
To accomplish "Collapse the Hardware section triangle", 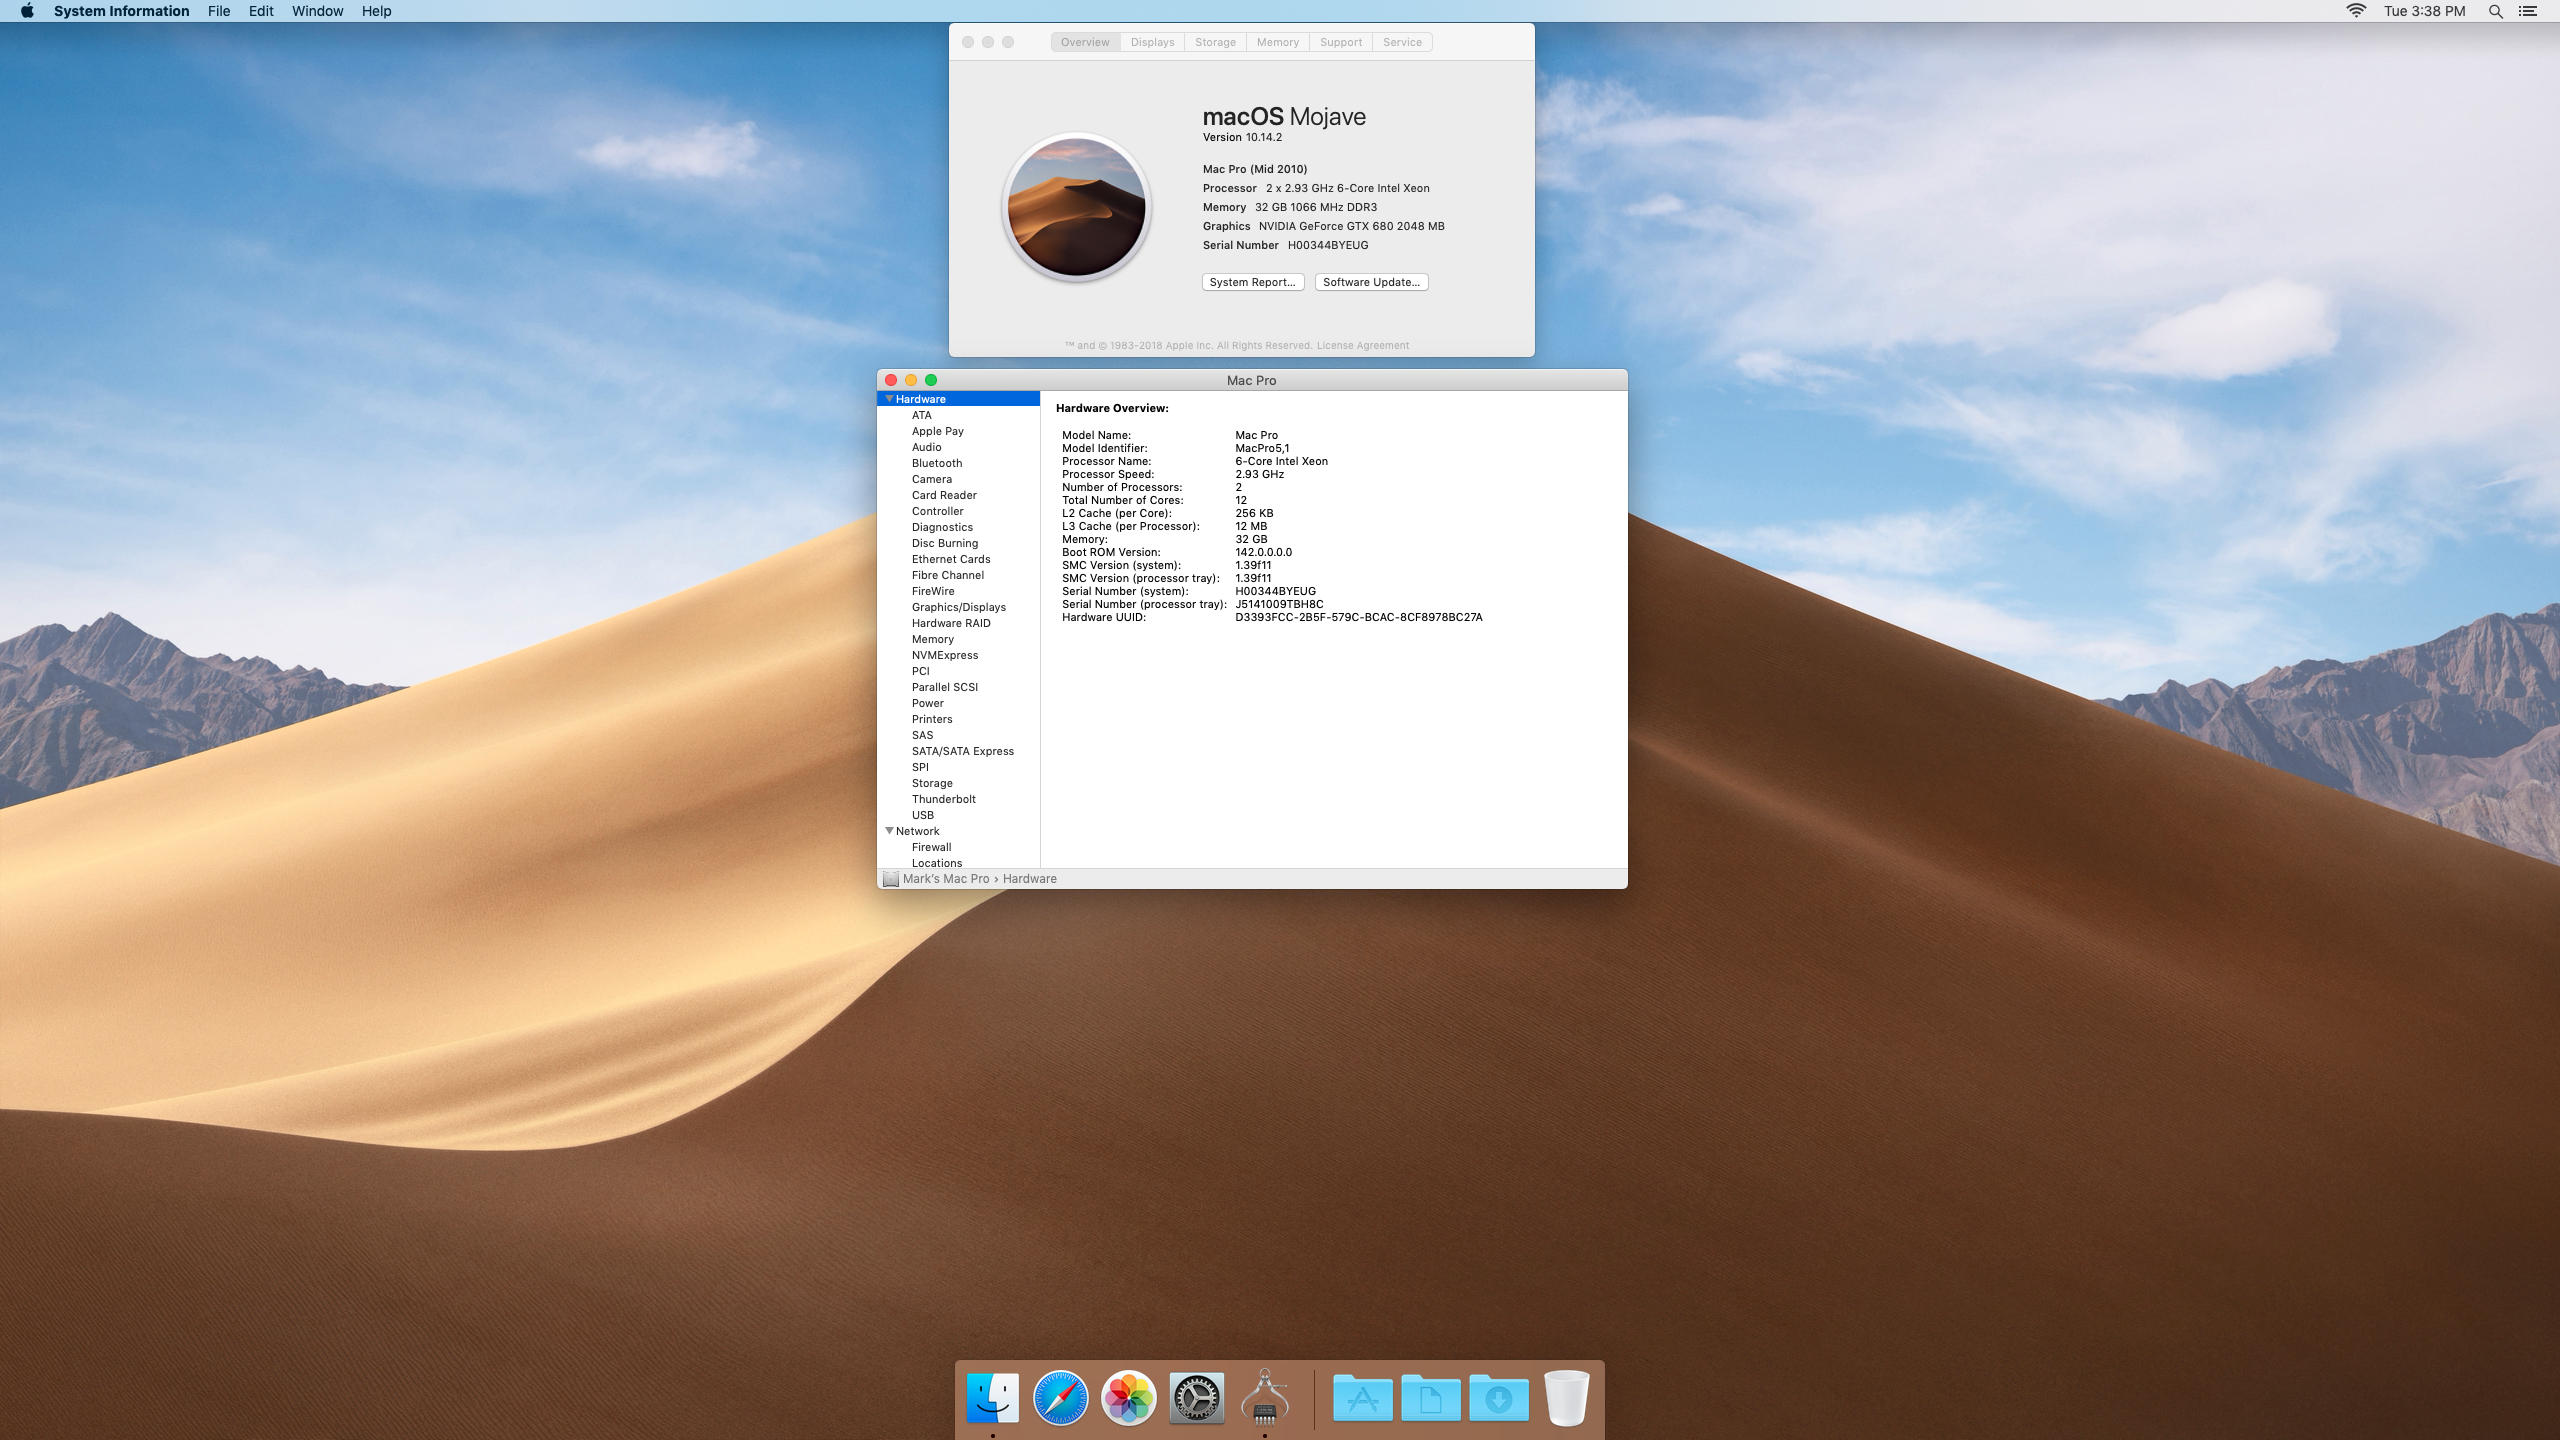I will tap(889, 399).
